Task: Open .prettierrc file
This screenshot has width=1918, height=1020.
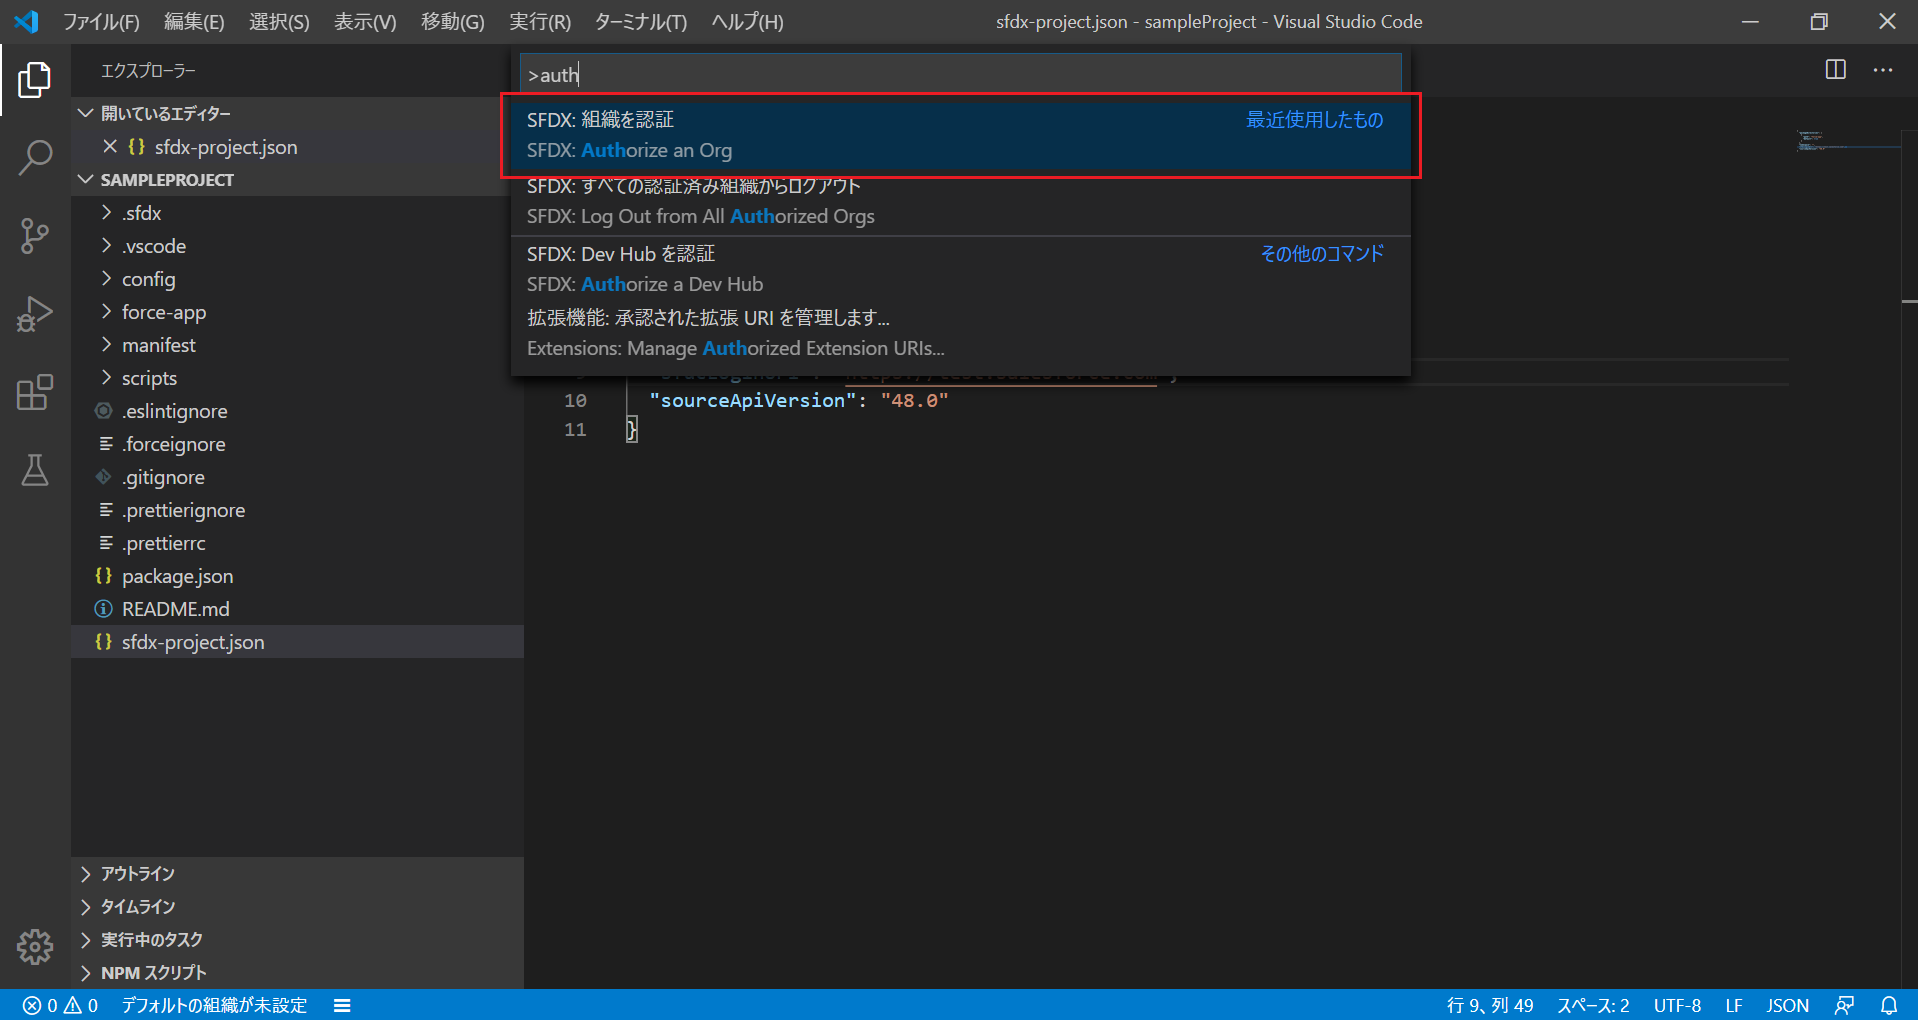Action: [297, 543]
